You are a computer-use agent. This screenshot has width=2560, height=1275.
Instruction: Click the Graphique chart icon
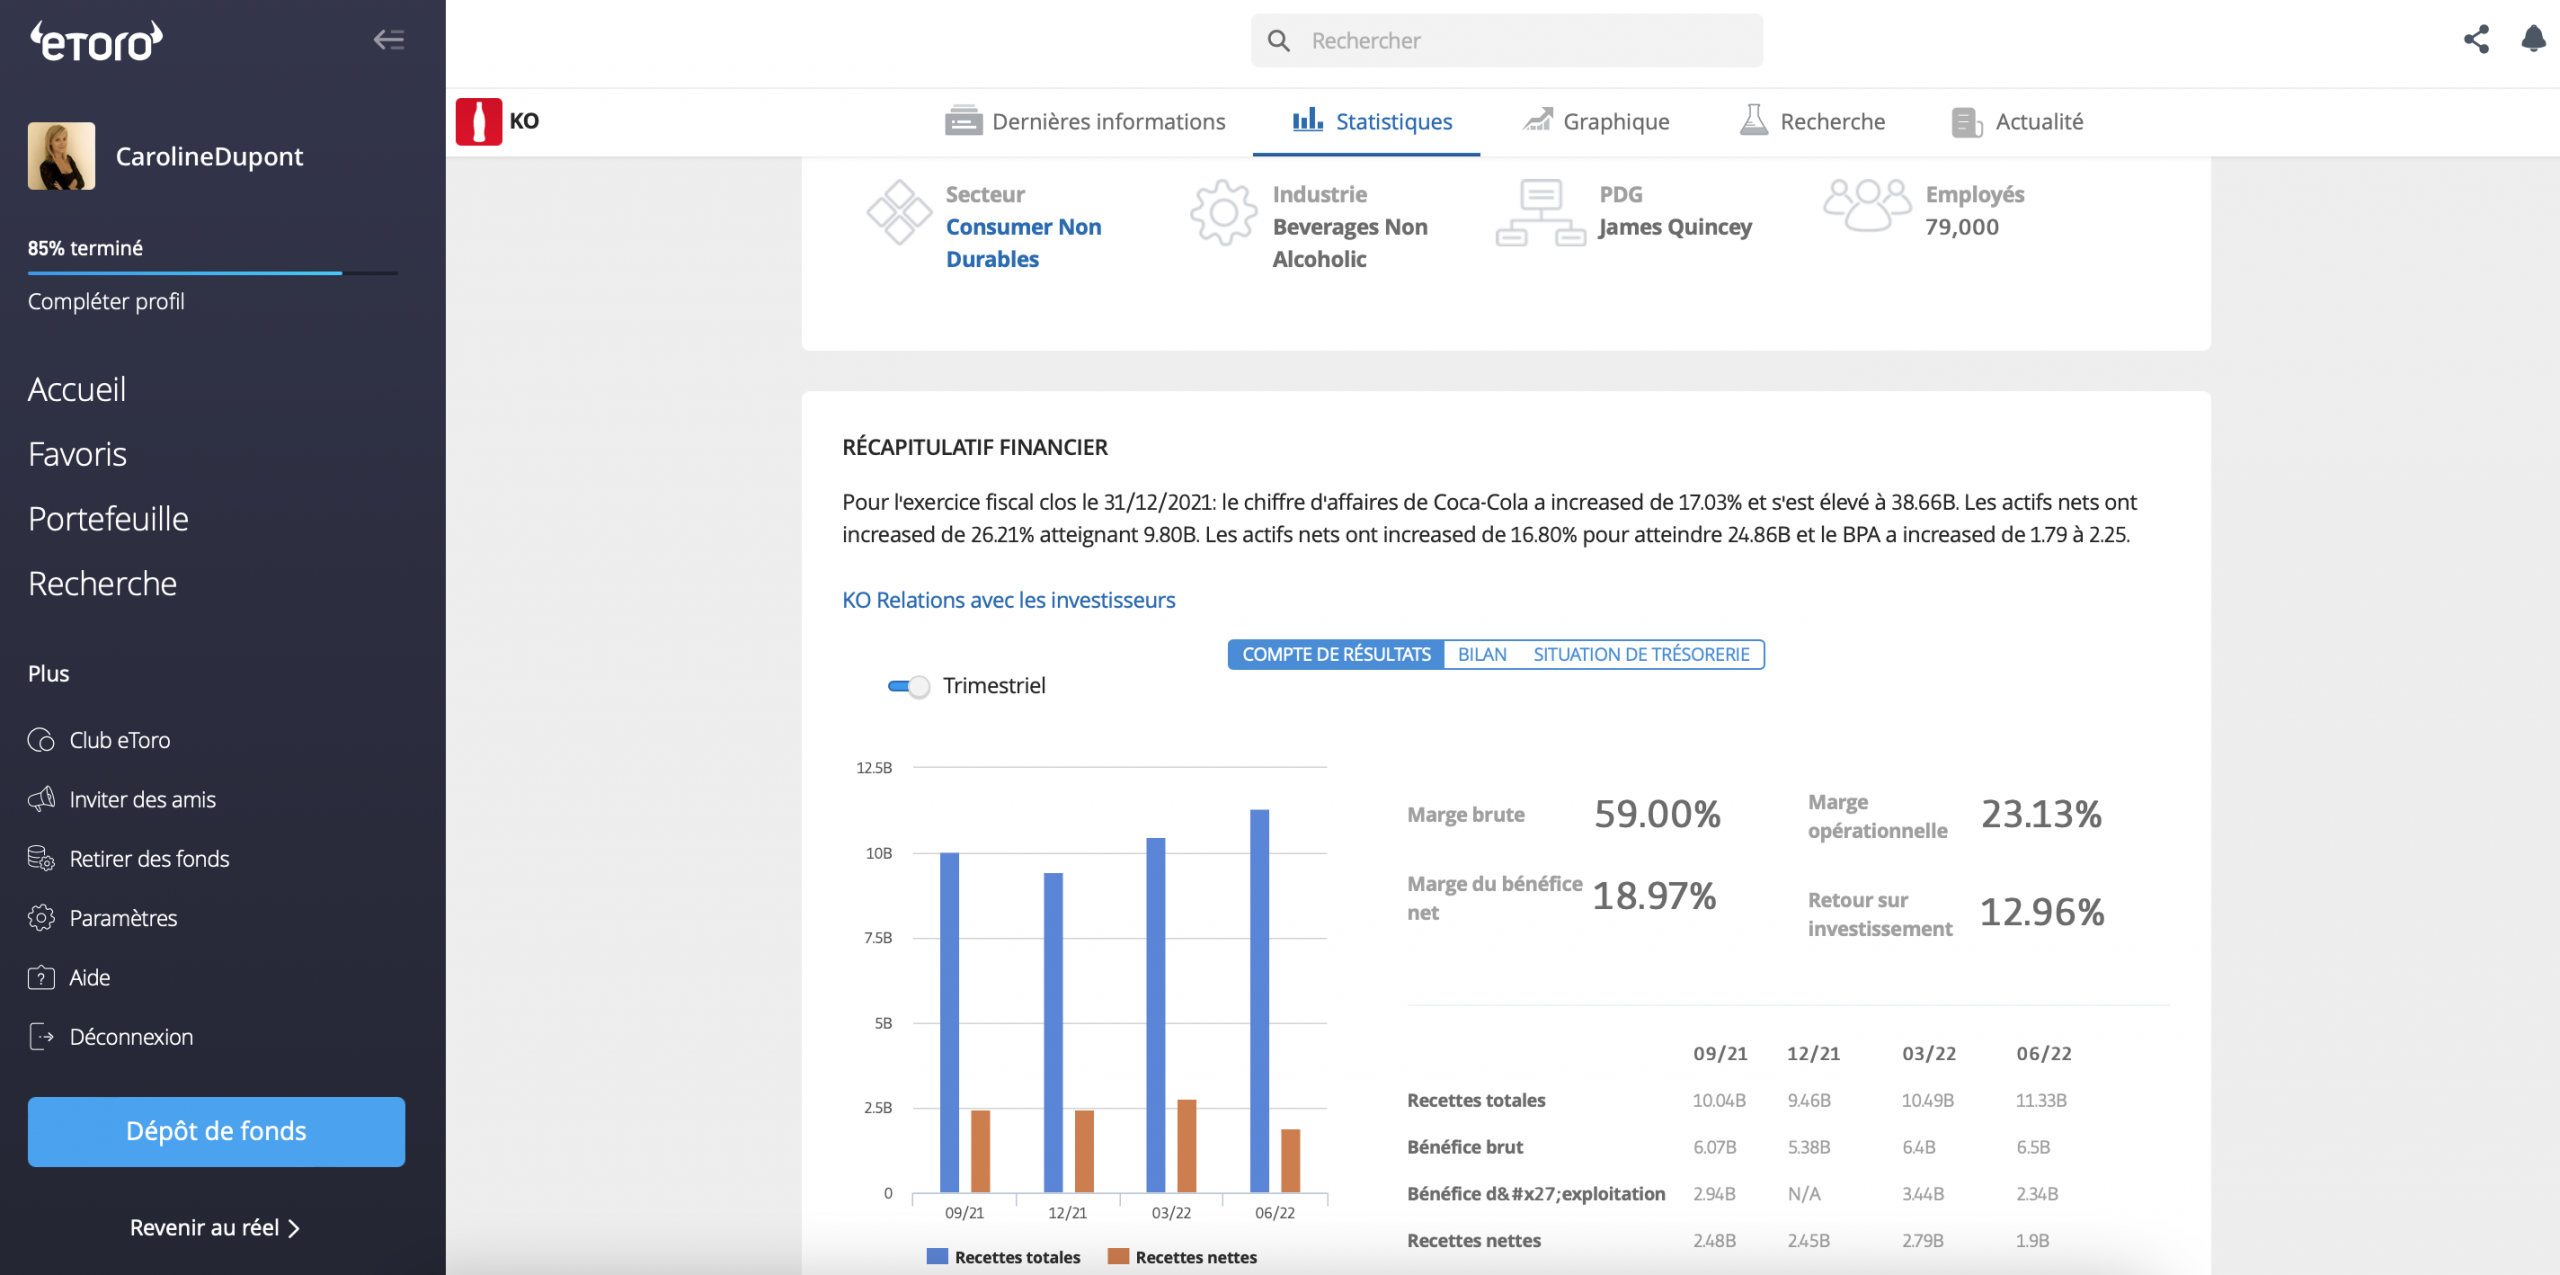coord(1538,120)
